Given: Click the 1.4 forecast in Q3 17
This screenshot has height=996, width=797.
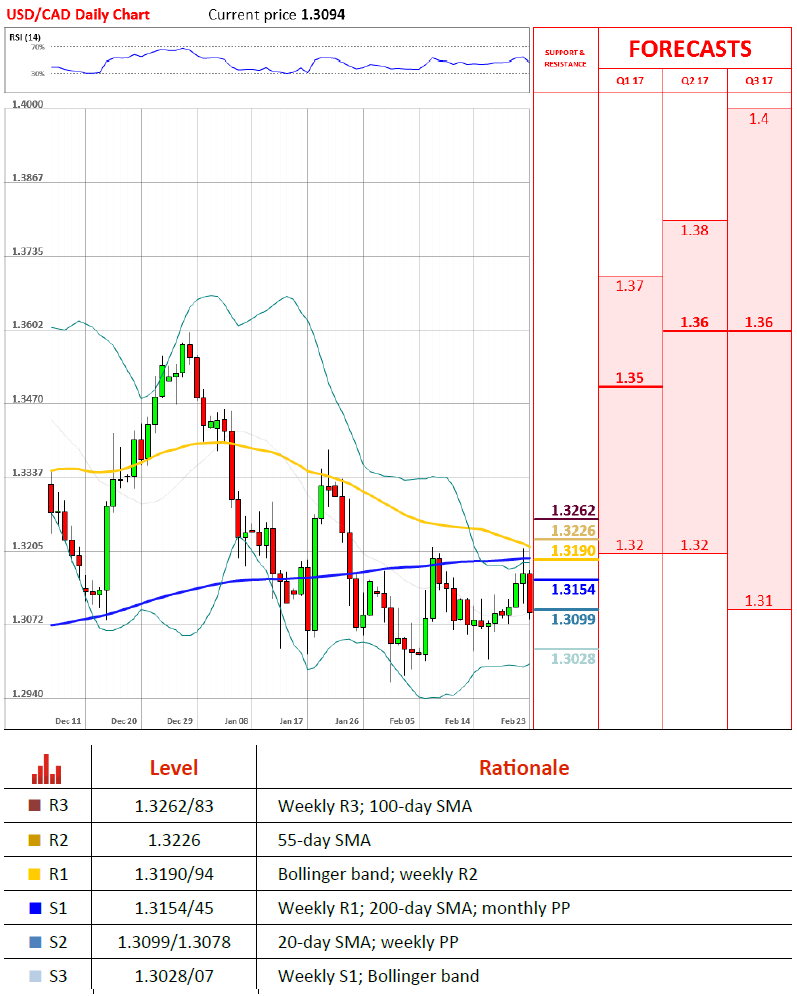Looking at the screenshot, I should (x=759, y=119).
